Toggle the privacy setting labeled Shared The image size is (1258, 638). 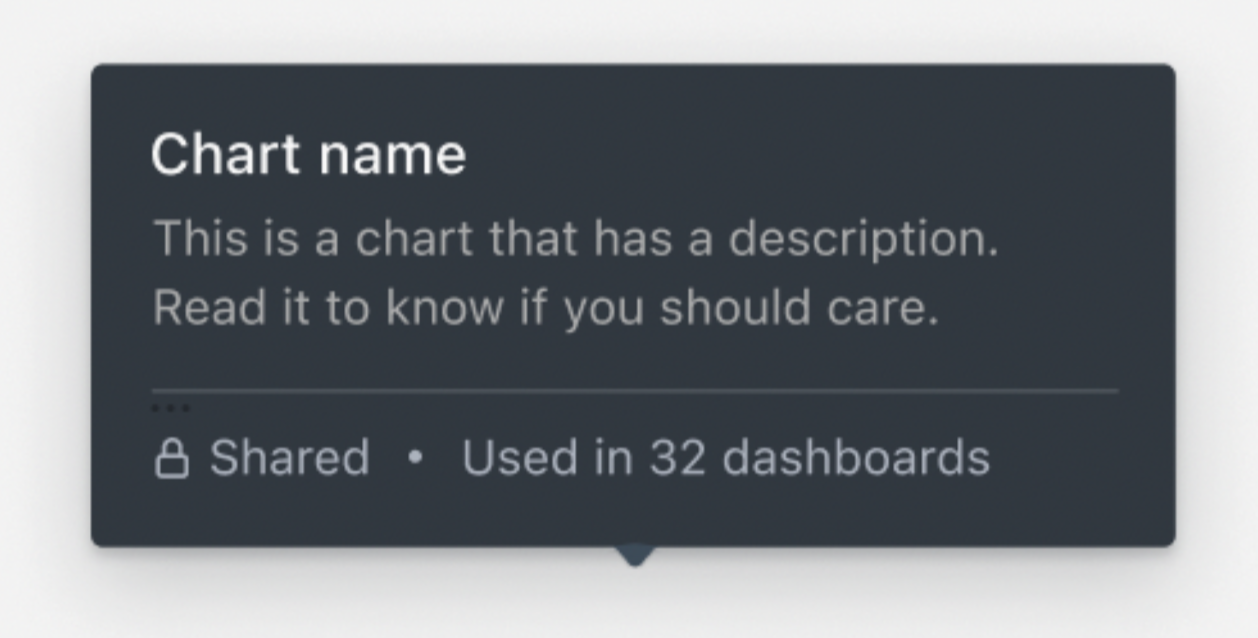tap(290, 456)
